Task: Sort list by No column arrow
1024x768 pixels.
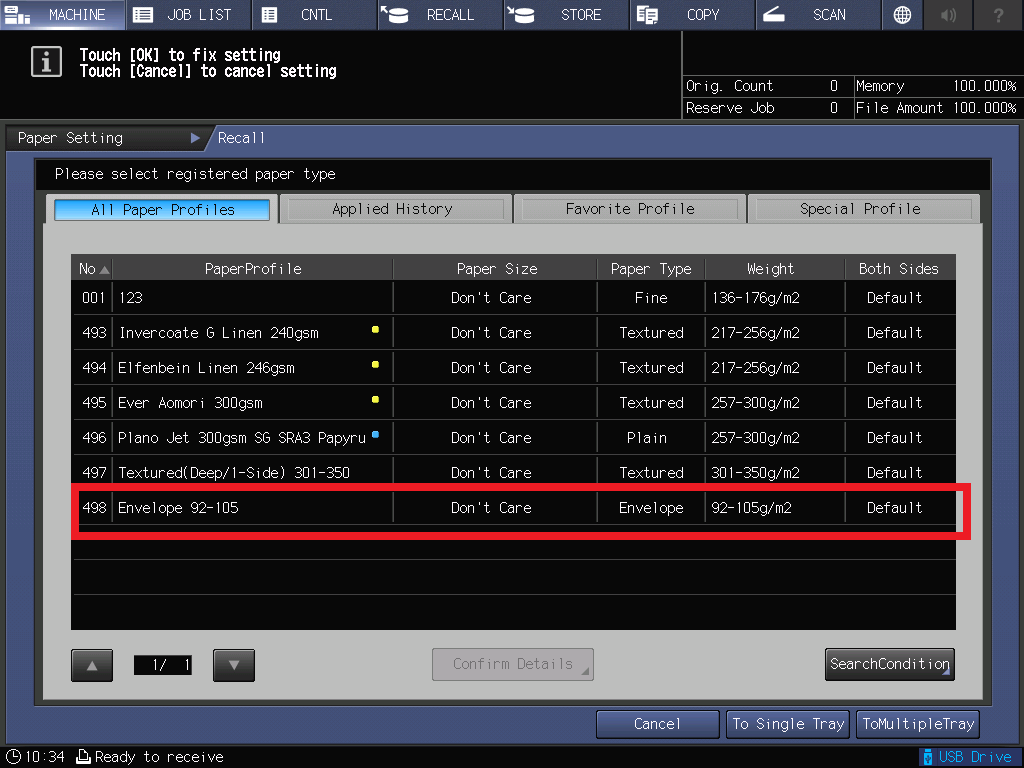Action: coord(105,269)
